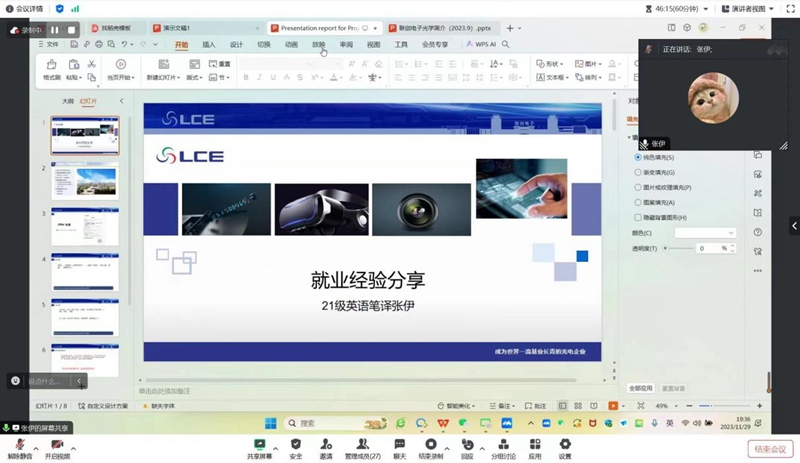Select the second slide thumbnail
This screenshot has width=800, height=463.
pyautogui.click(x=85, y=181)
